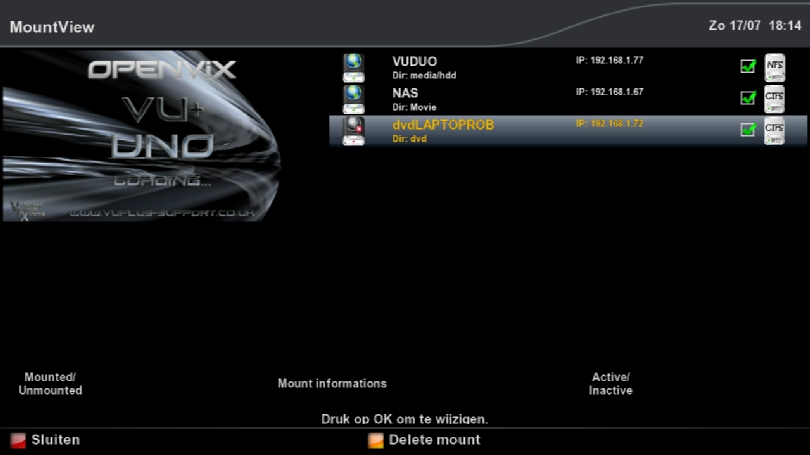Click IP address 192.168.1.77
The height and width of the screenshot is (455, 810).
point(610,60)
